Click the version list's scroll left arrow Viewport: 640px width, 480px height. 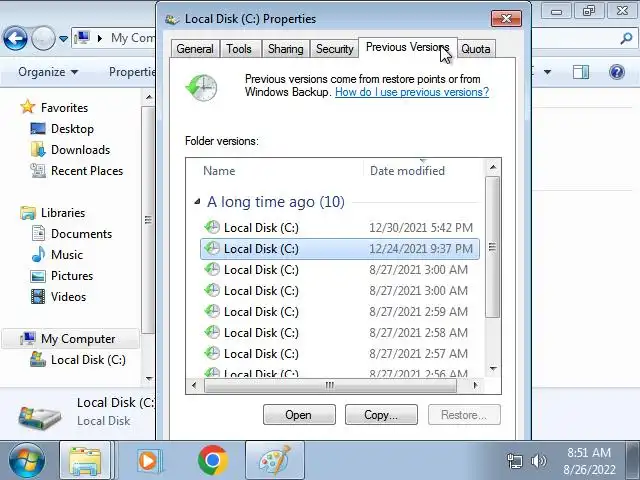point(194,385)
